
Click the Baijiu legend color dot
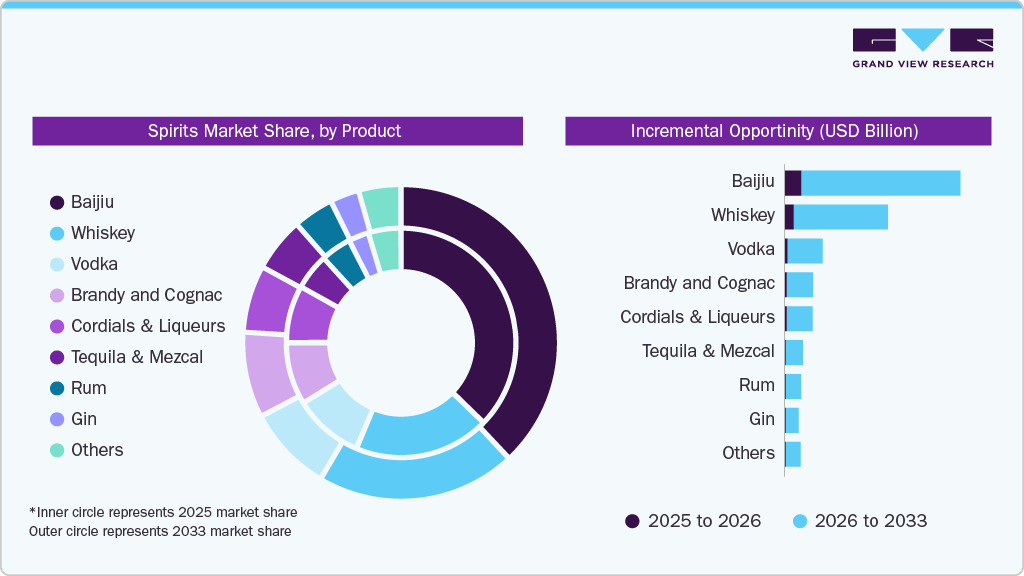pyautogui.click(x=57, y=202)
